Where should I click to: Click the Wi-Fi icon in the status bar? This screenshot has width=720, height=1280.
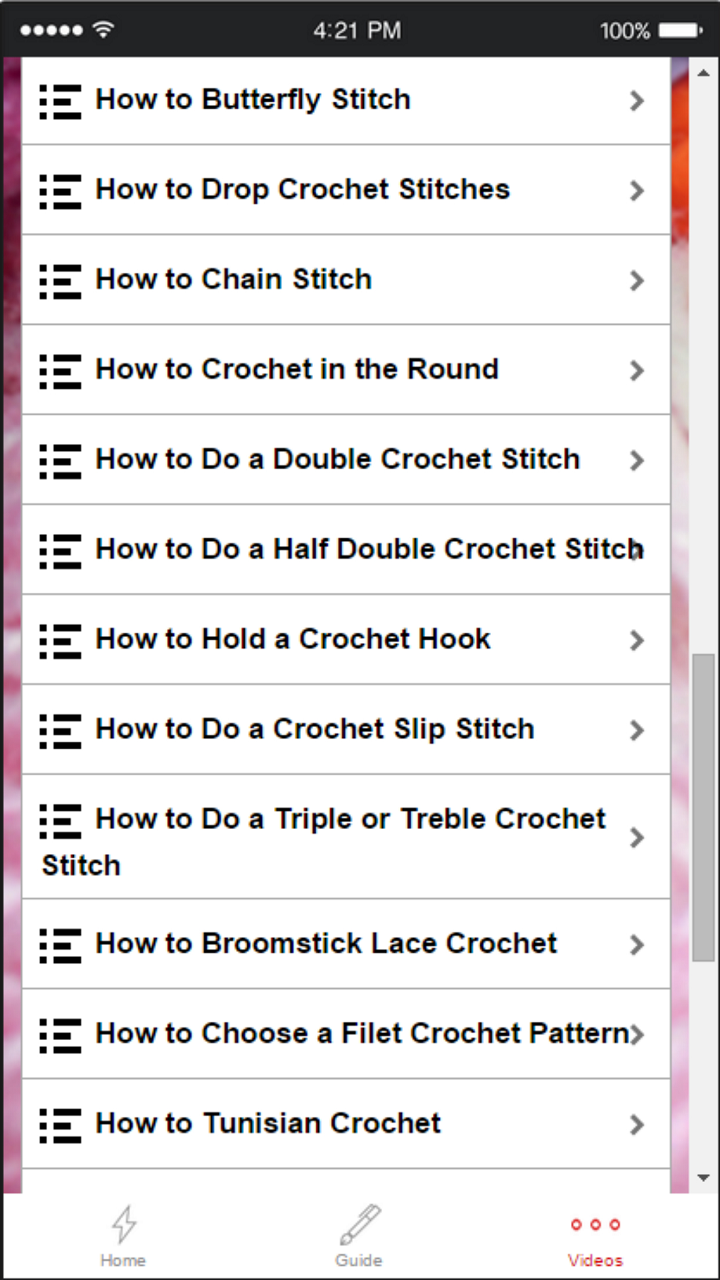pyautogui.click(x=103, y=29)
